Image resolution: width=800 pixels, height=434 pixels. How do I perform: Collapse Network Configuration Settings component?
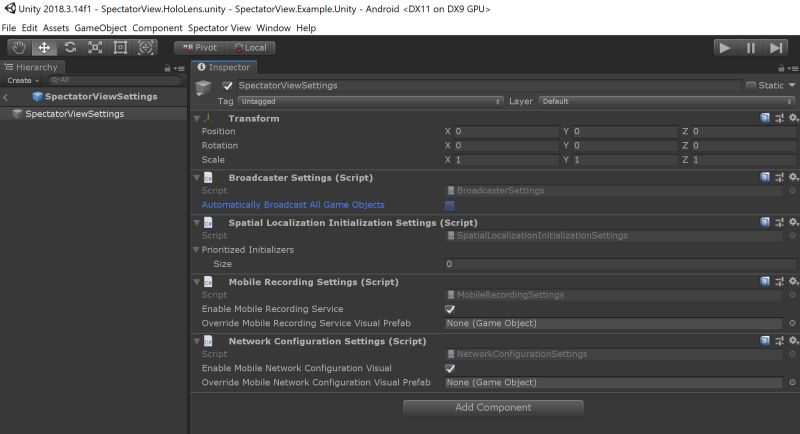click(x=196, y=341)
